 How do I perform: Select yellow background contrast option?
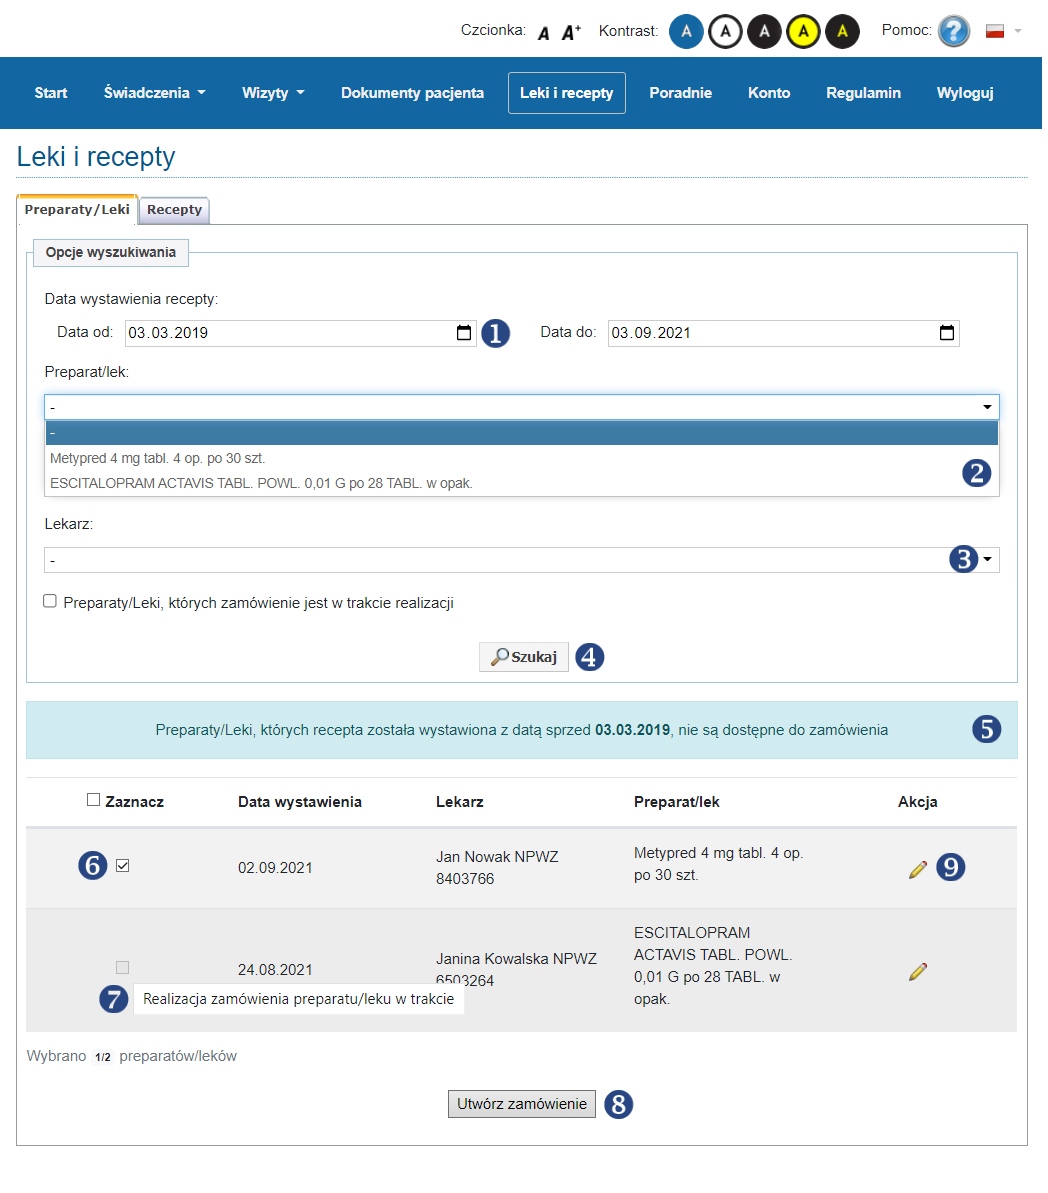tap(803, 32)
